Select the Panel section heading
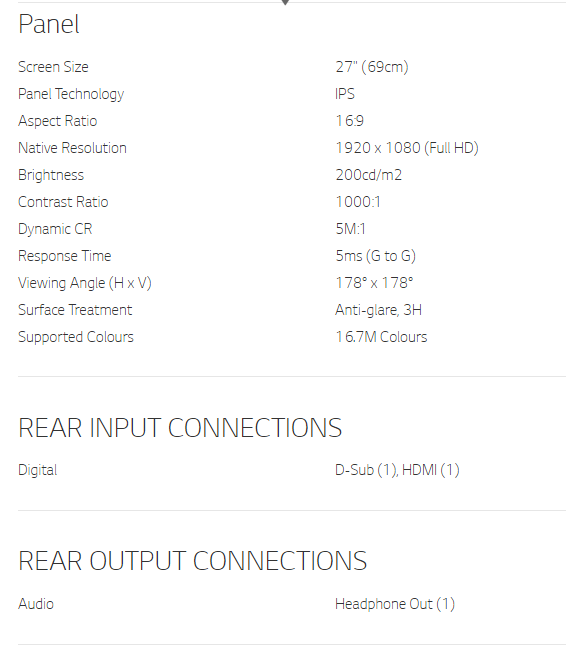The height and width of the screenshot is (655, 566). click(x=49, y=24)
